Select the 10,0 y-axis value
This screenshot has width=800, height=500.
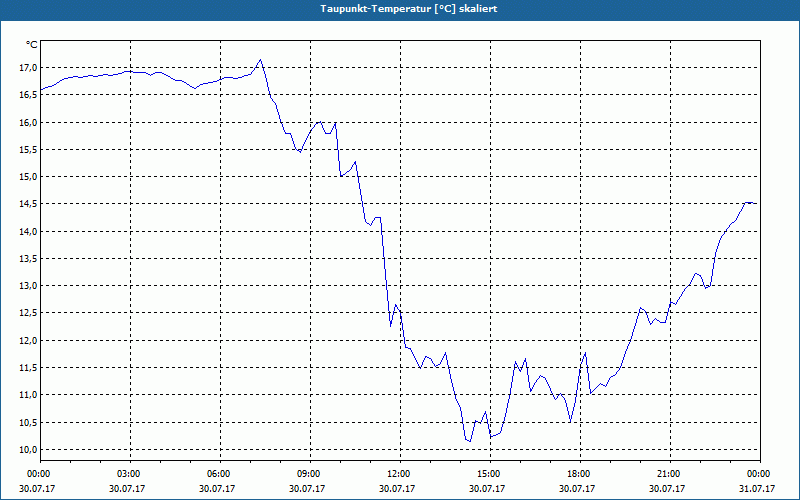(x=29, y=449)
